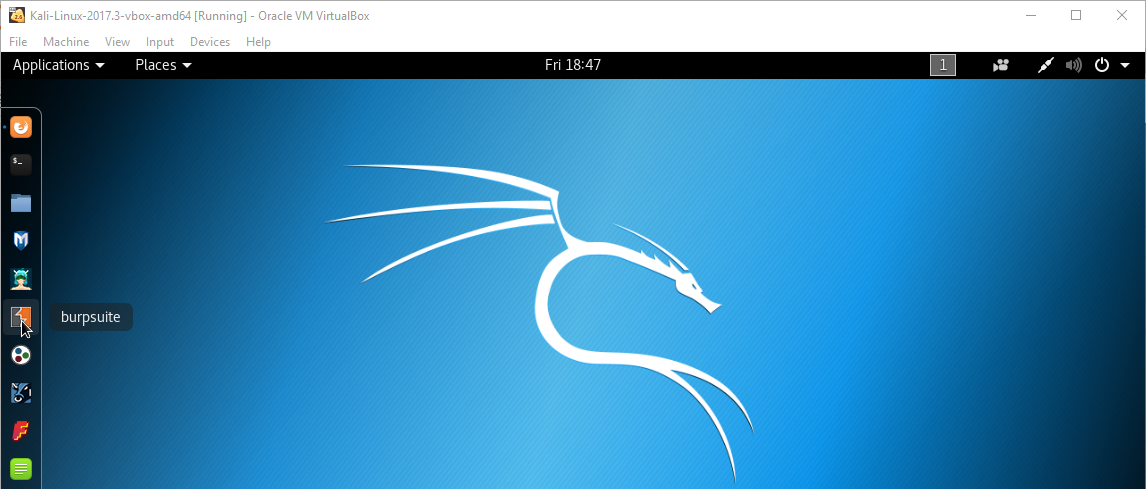This screenshot has width=1146, height=489.
Task: Expand the Places dropdown
Action: [163, 65]
